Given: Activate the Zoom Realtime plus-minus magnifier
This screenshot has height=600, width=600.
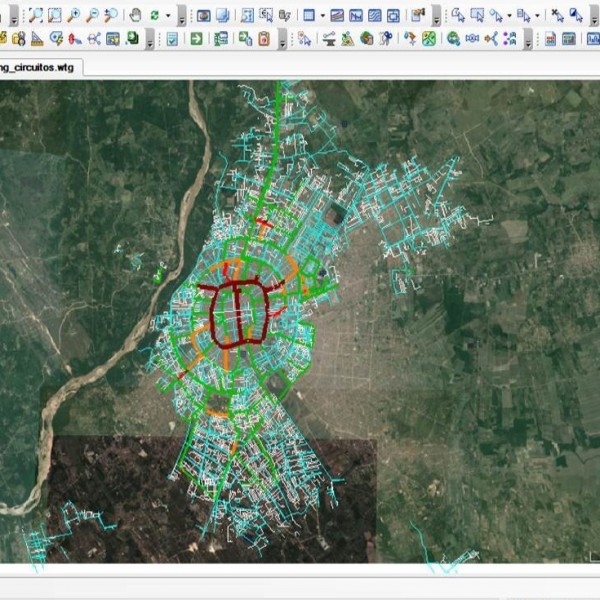Looking at the screenshot, I should point(111,15).
